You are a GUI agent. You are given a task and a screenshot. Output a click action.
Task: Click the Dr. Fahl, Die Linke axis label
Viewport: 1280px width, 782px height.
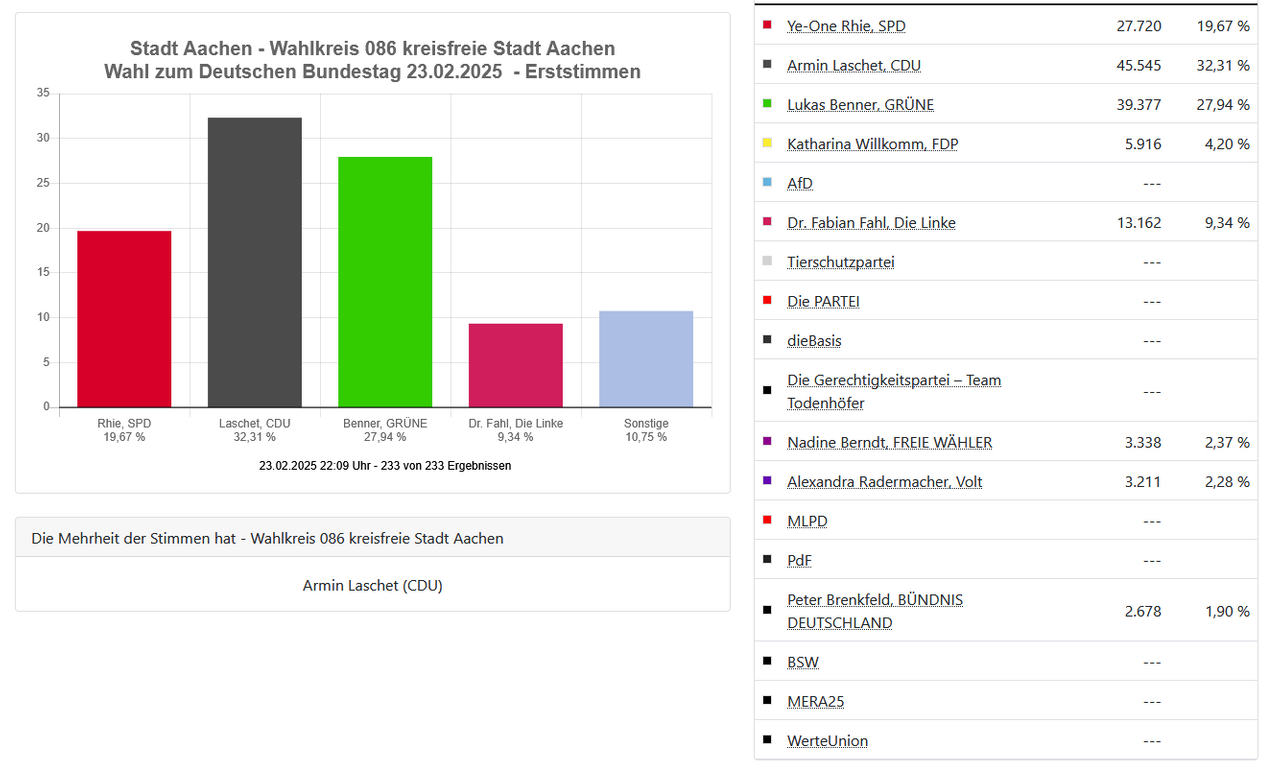pyautogui.click(x=515, y=430)
